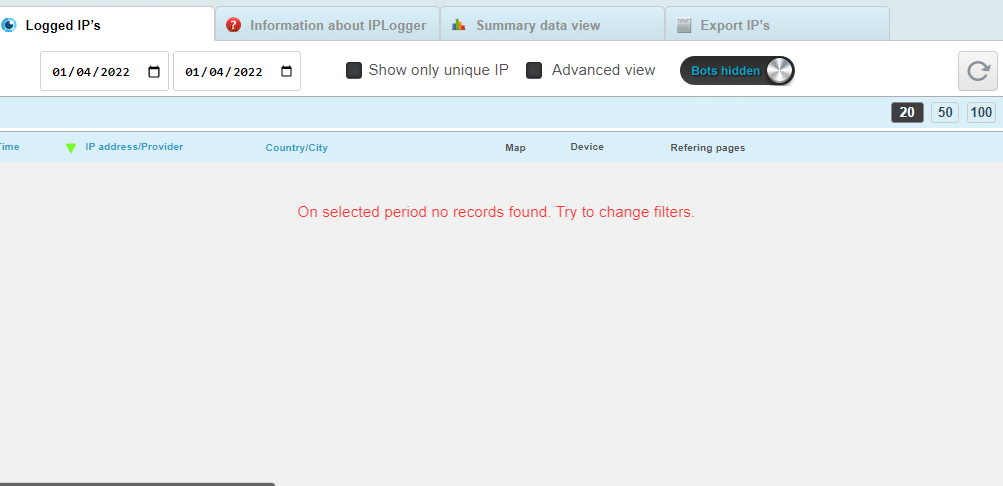1003x486 pixels.
Task: Show 50 records per page
Action: pyautogui.click(x=945, y=113)
